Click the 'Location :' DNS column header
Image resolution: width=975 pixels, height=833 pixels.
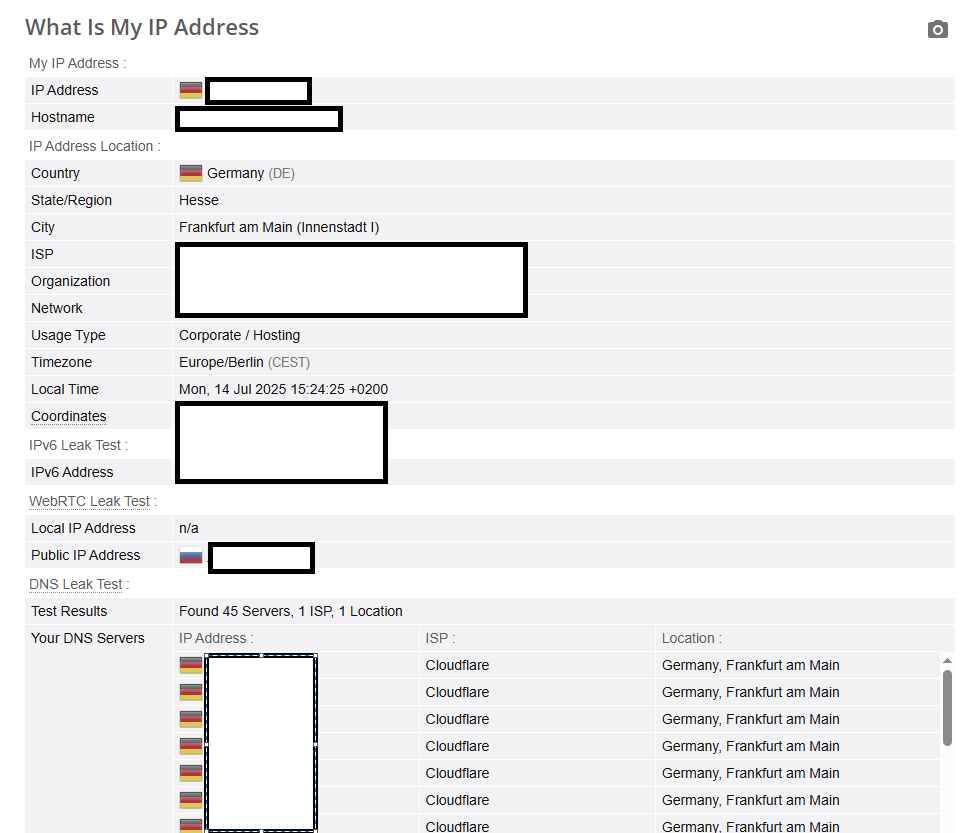(691, 638)
